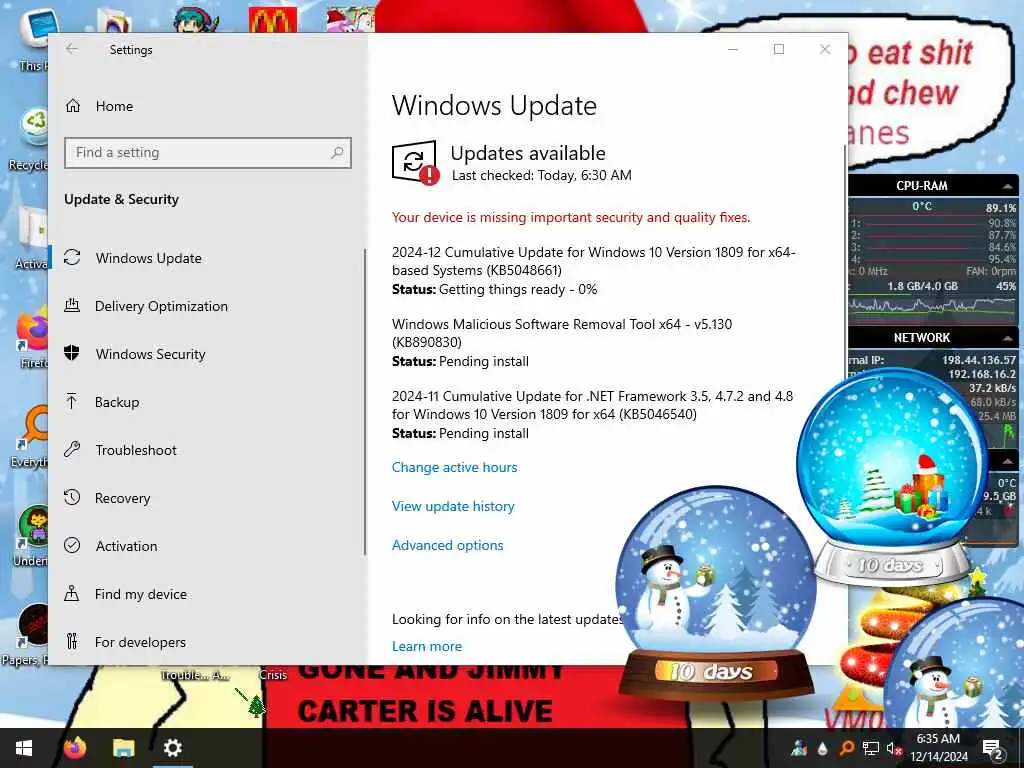Click the Last checked time text
Image resolution: width=1024 pixels, height=768 pixels.
click(x=542, y=175)
